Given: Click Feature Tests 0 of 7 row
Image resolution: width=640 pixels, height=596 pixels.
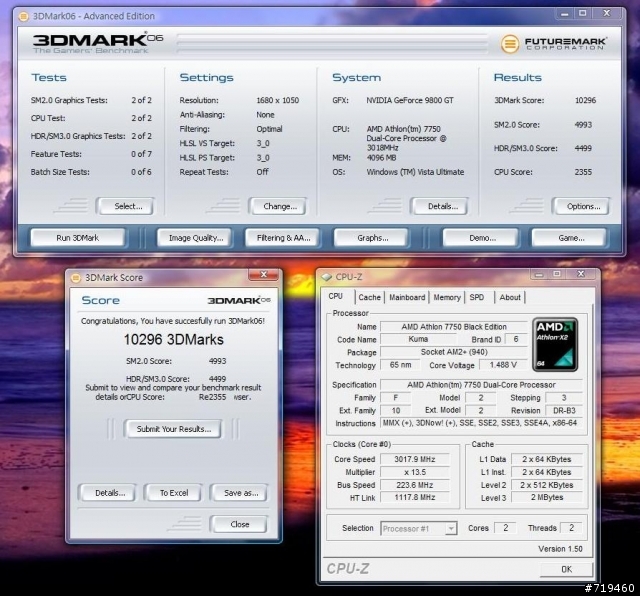Looking at the screenshot, I should [x=91, y=154].
